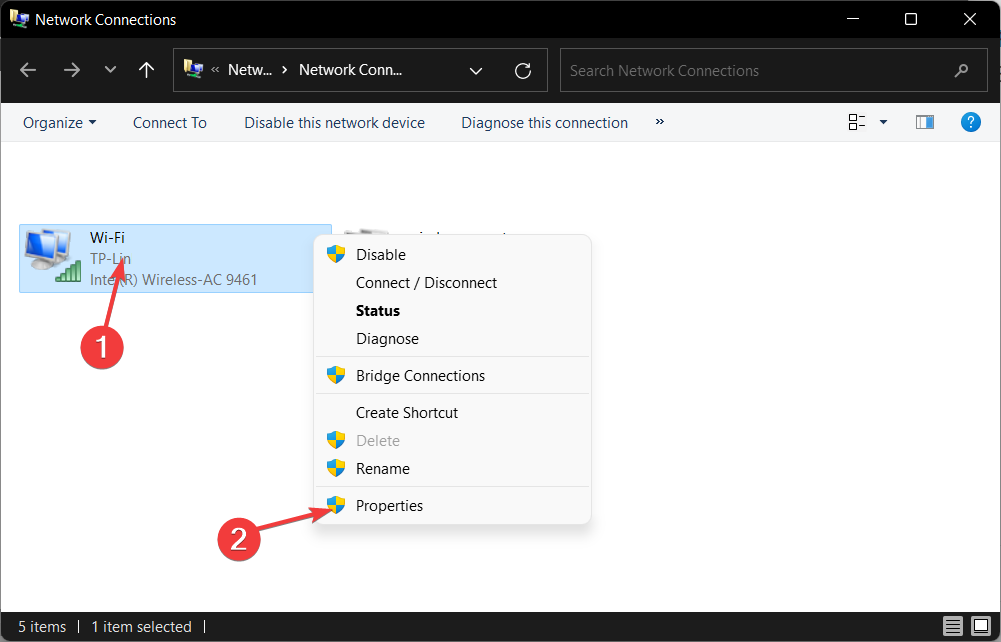Click Disable this network device
The height and width of the screenshot is (642, 1001).
(334, 123)
